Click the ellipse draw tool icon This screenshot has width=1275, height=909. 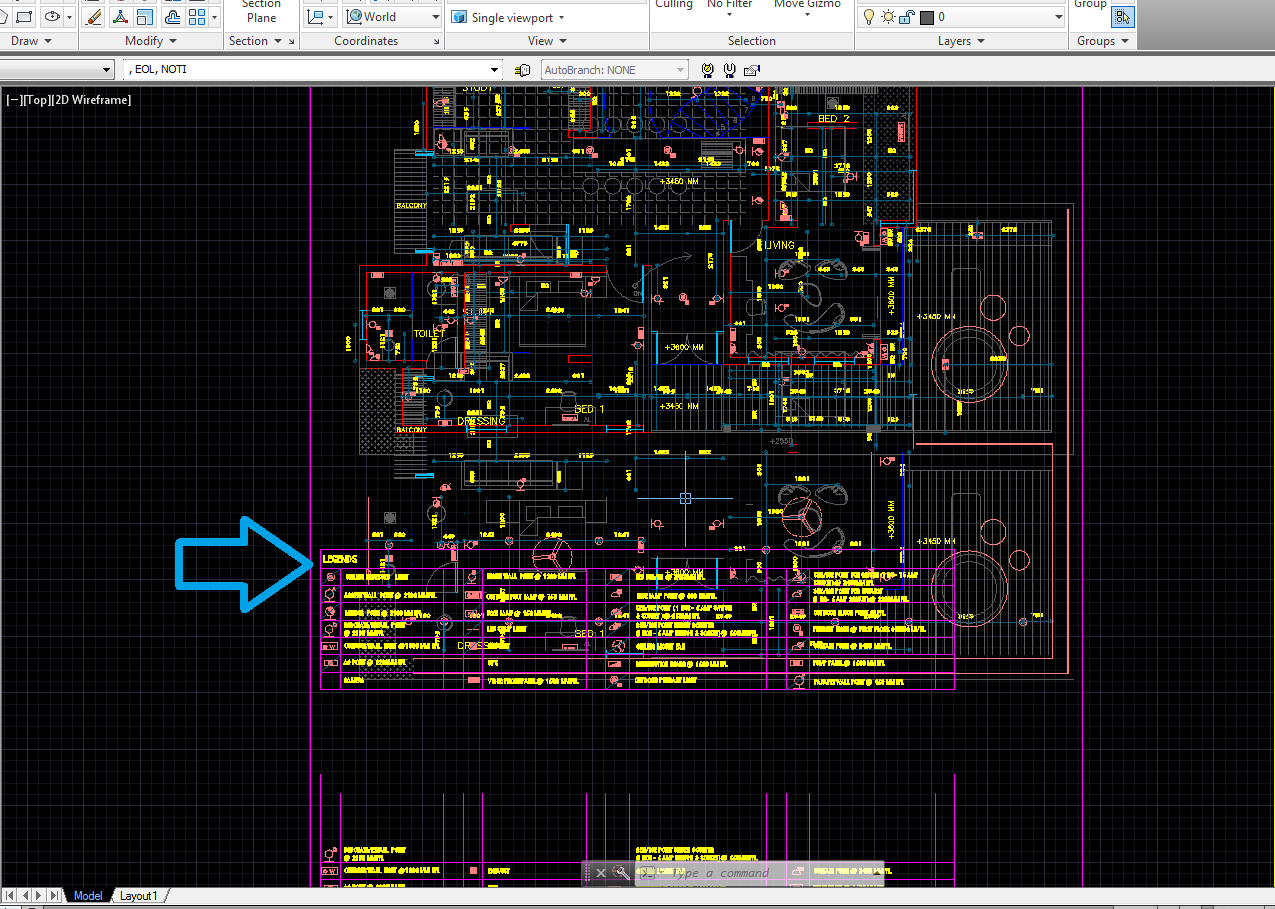coord(52,16)
